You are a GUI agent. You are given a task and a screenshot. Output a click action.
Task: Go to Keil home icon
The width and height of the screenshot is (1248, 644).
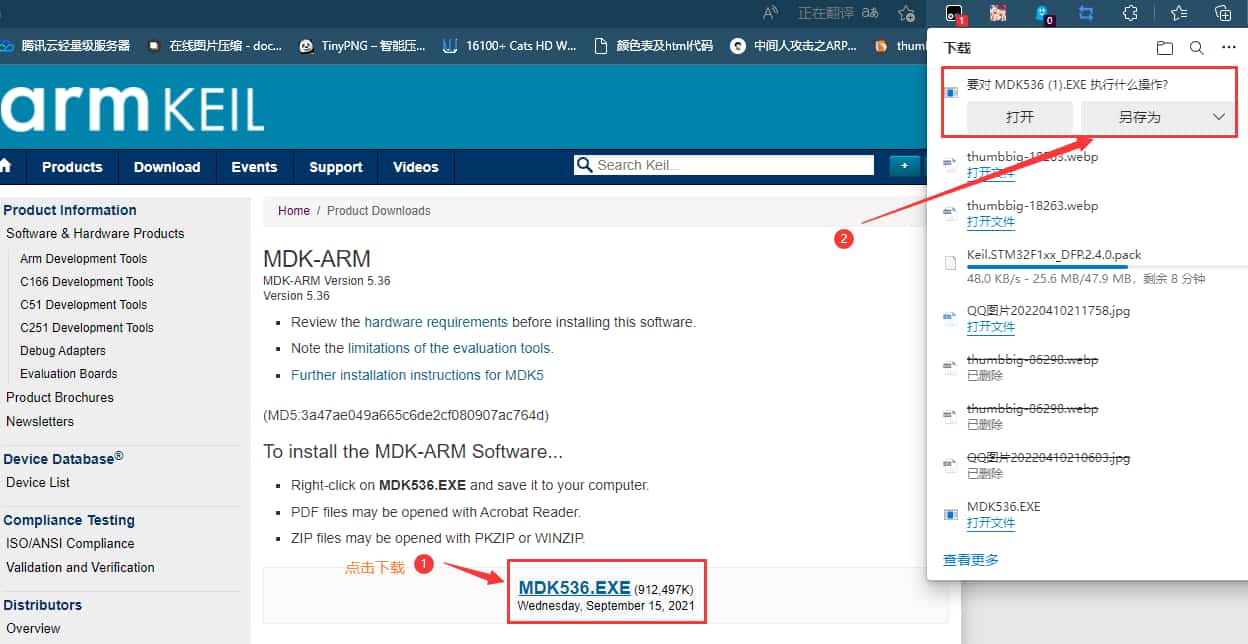[5, 167]
